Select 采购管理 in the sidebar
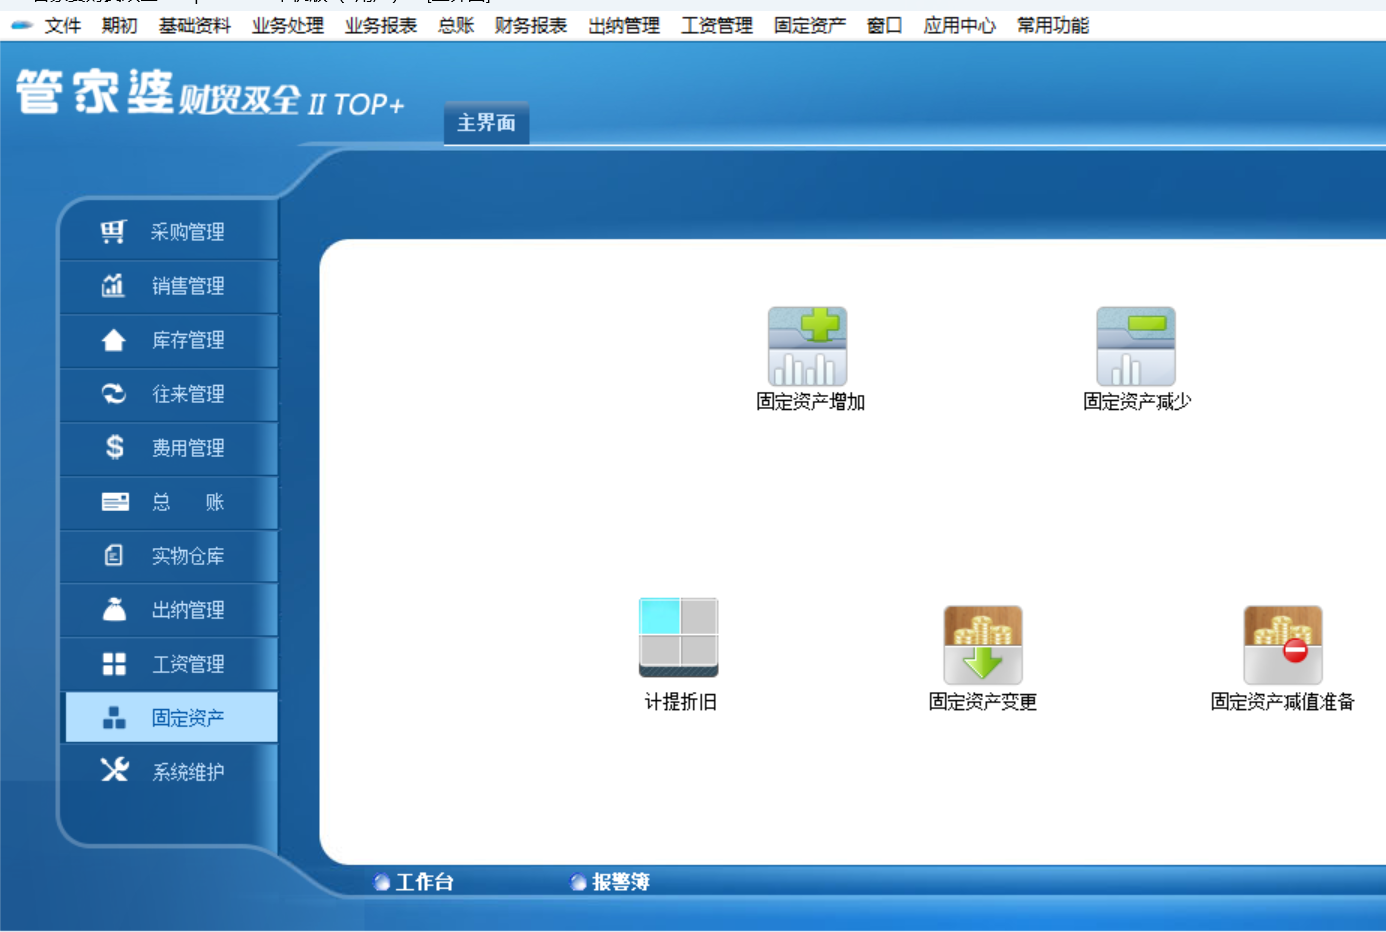Screen dimensions: 1386x932 pos(169,232)
